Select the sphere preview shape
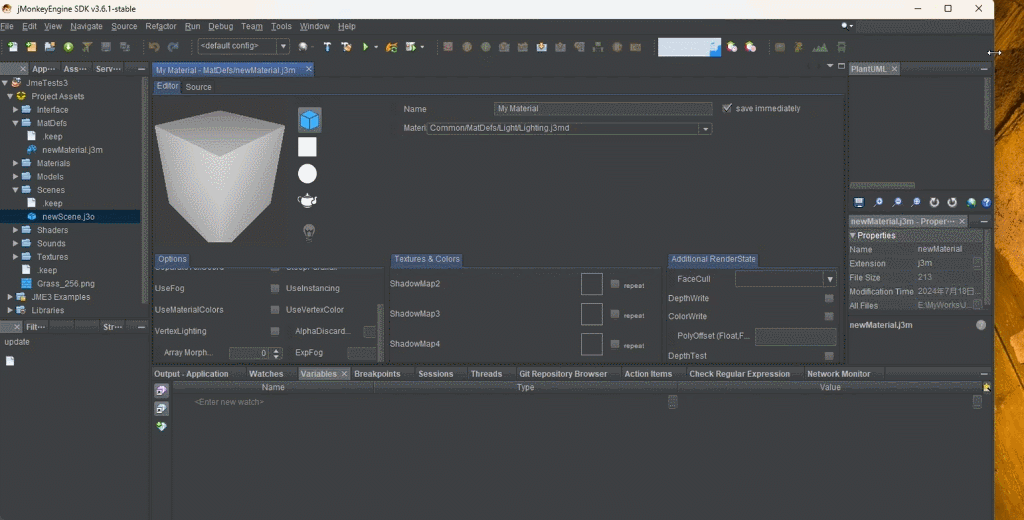Screen dimensions: 1024x520 [307, 174]
